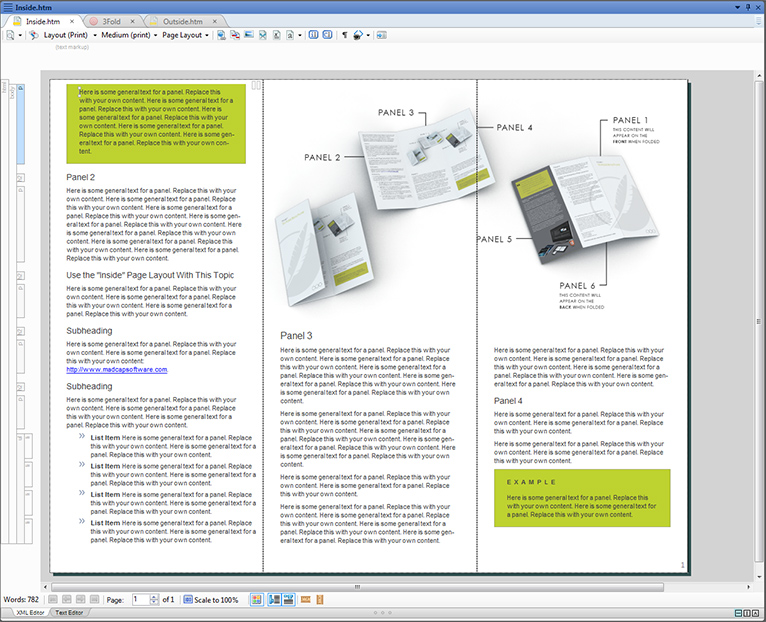Click the first disabled page navigation icon

point(53,600)
